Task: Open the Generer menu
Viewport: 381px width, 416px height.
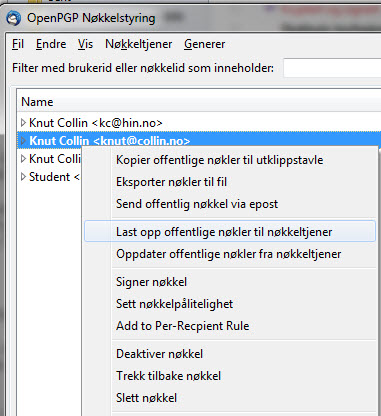Action: coord(204,44)
